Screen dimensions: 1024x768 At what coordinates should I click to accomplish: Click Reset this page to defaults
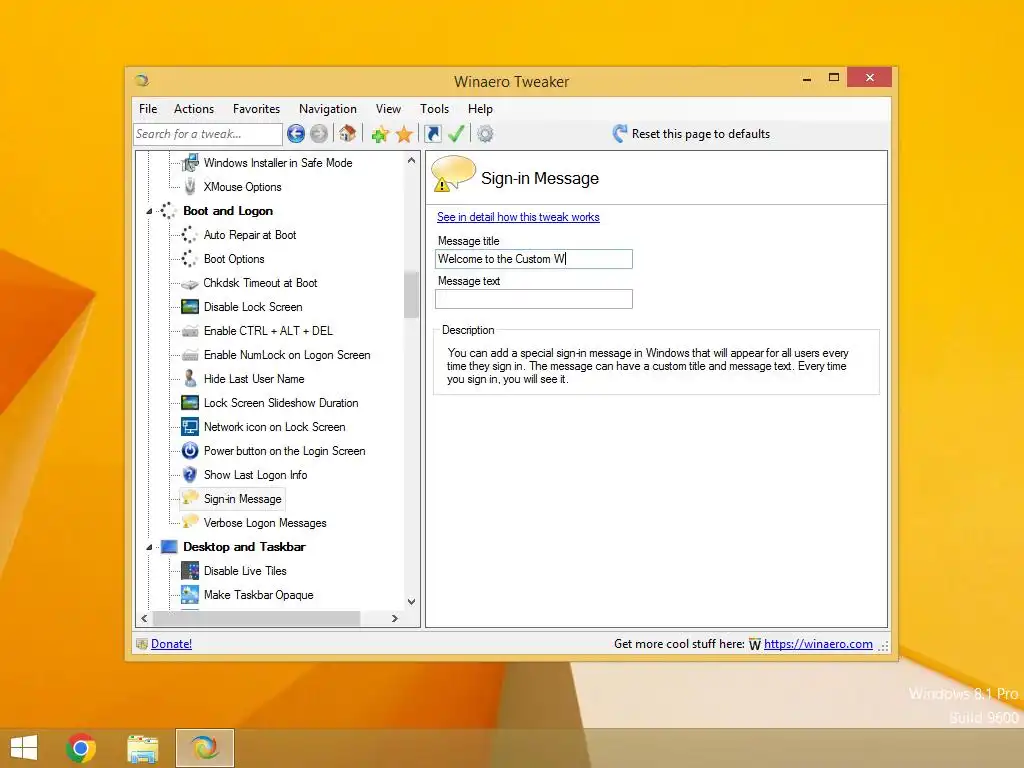(x=692, y=134)
